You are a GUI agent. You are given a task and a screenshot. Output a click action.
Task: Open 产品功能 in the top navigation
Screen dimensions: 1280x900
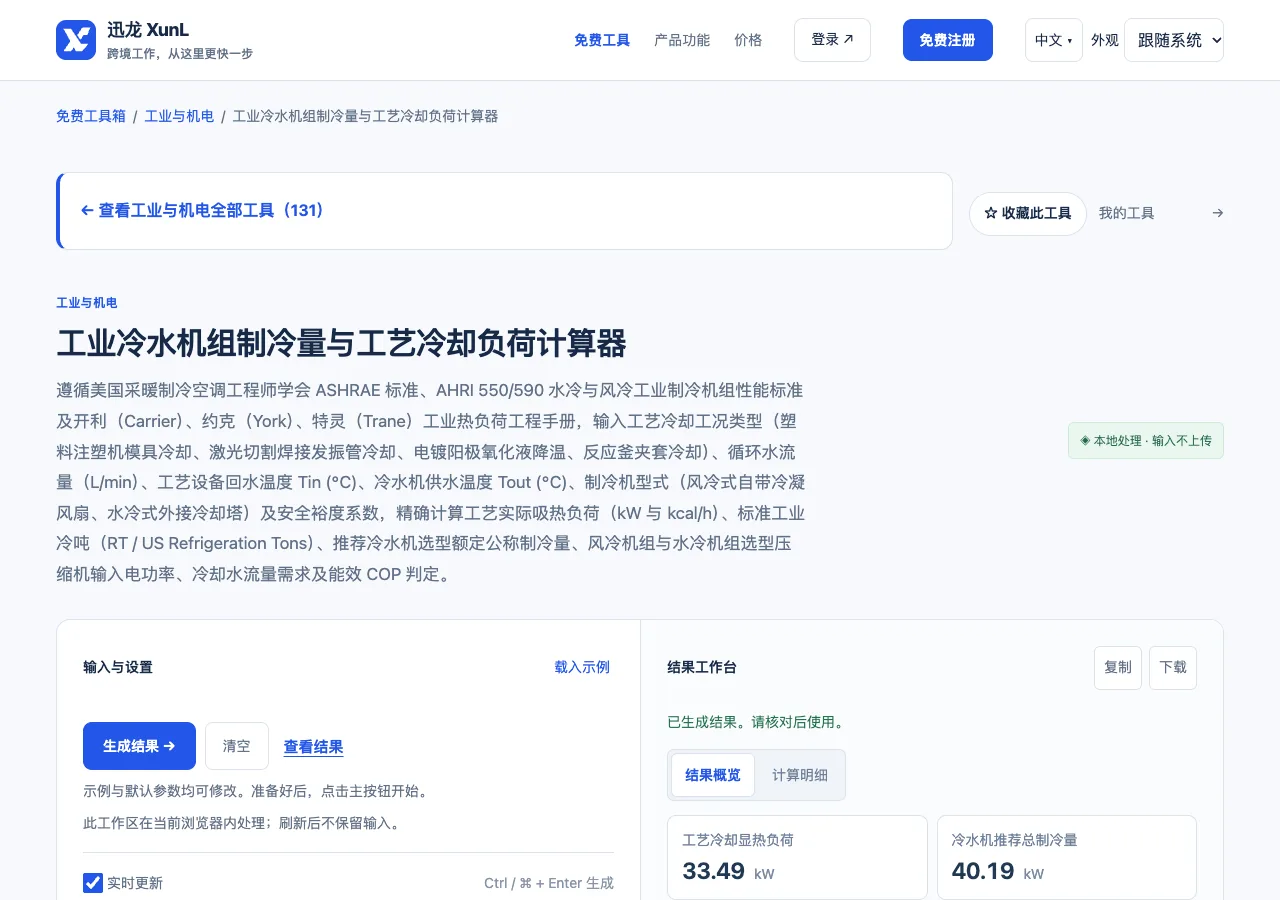[682, 40]
